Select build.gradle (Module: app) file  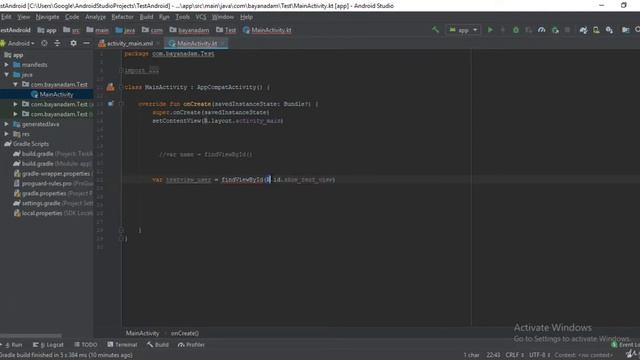(53, 163)
